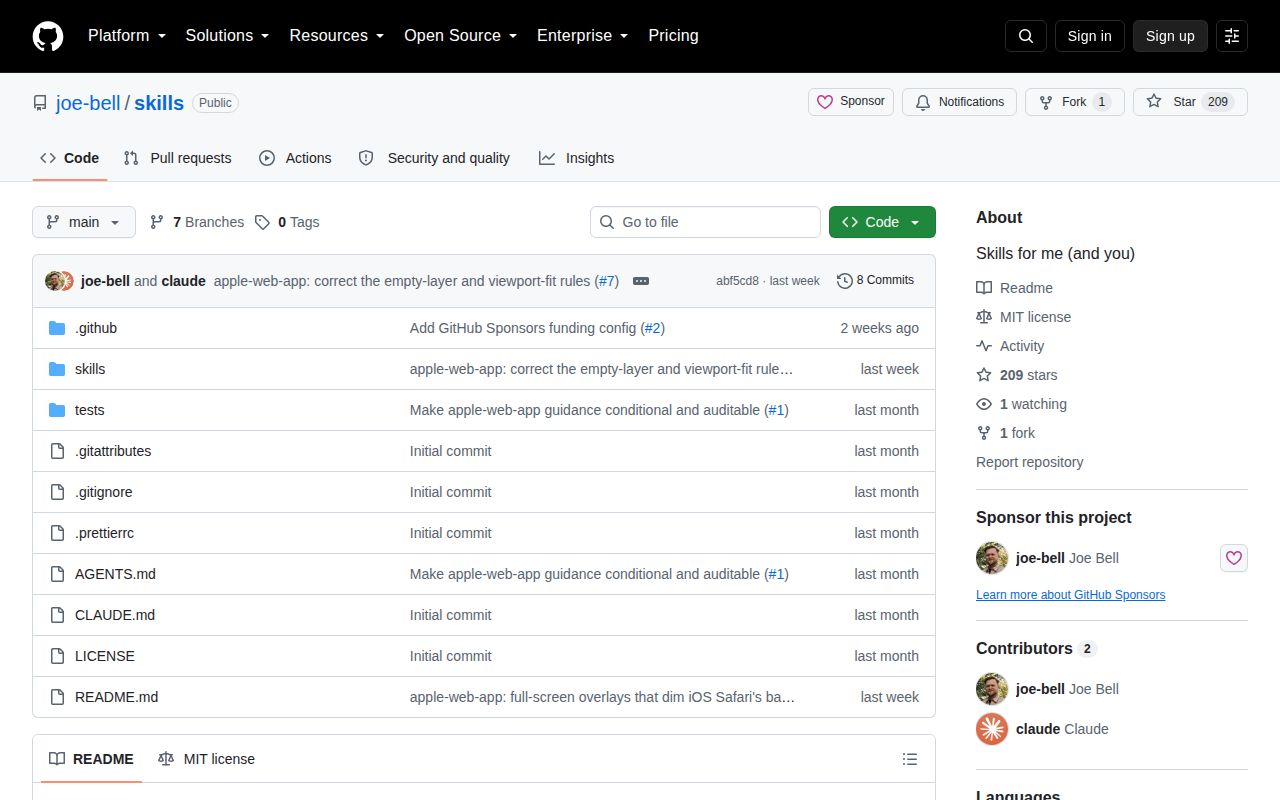Select the README tab
Screen dimensions: 1280x800
[x=91, y=759]
